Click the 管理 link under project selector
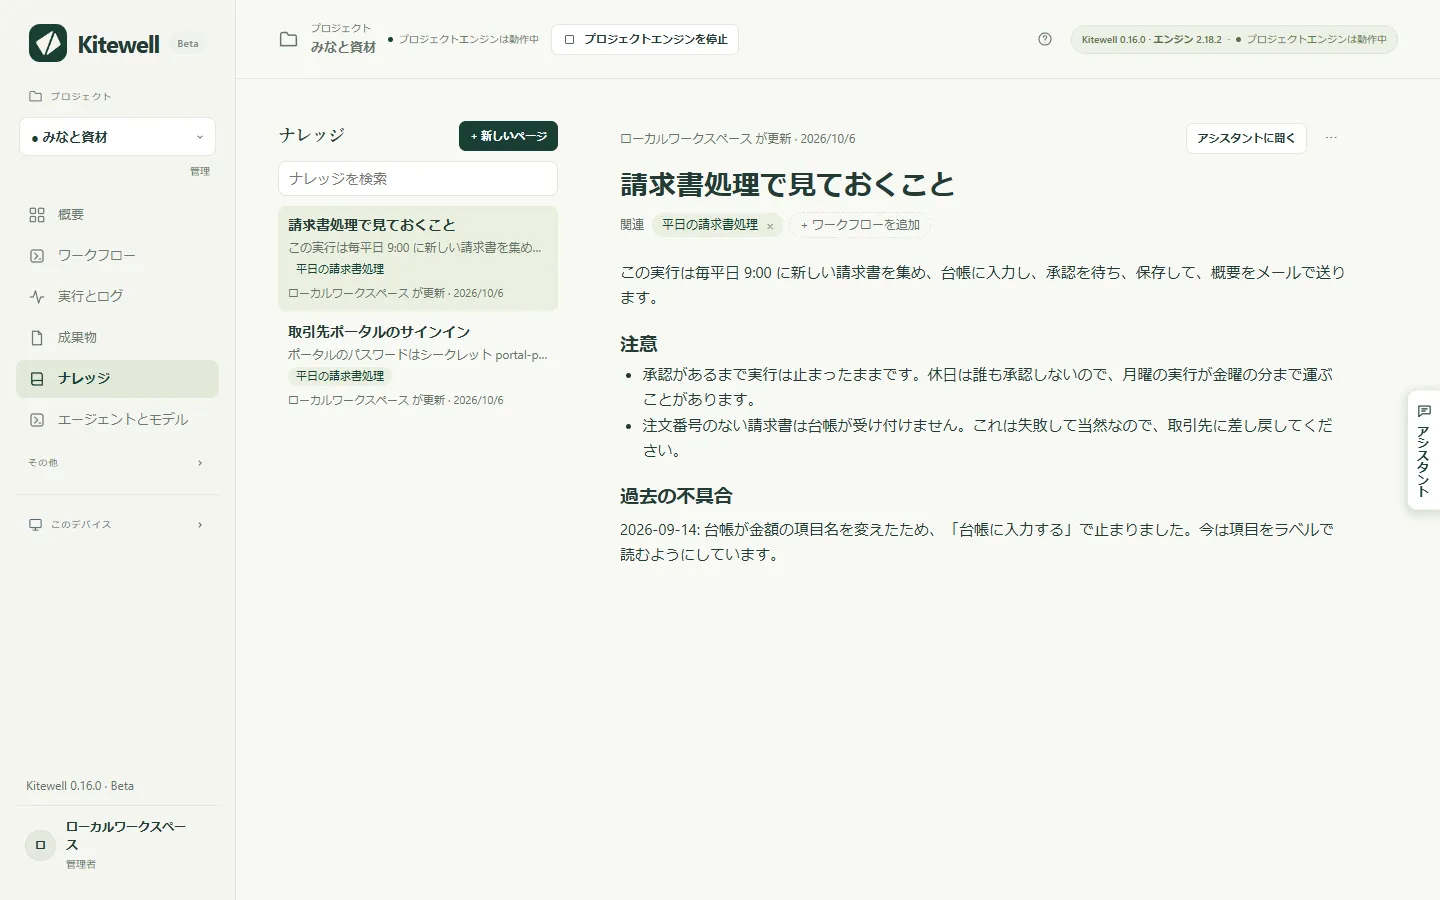The width and height of the screenshot is (1440, 900). tap(200, 171)
